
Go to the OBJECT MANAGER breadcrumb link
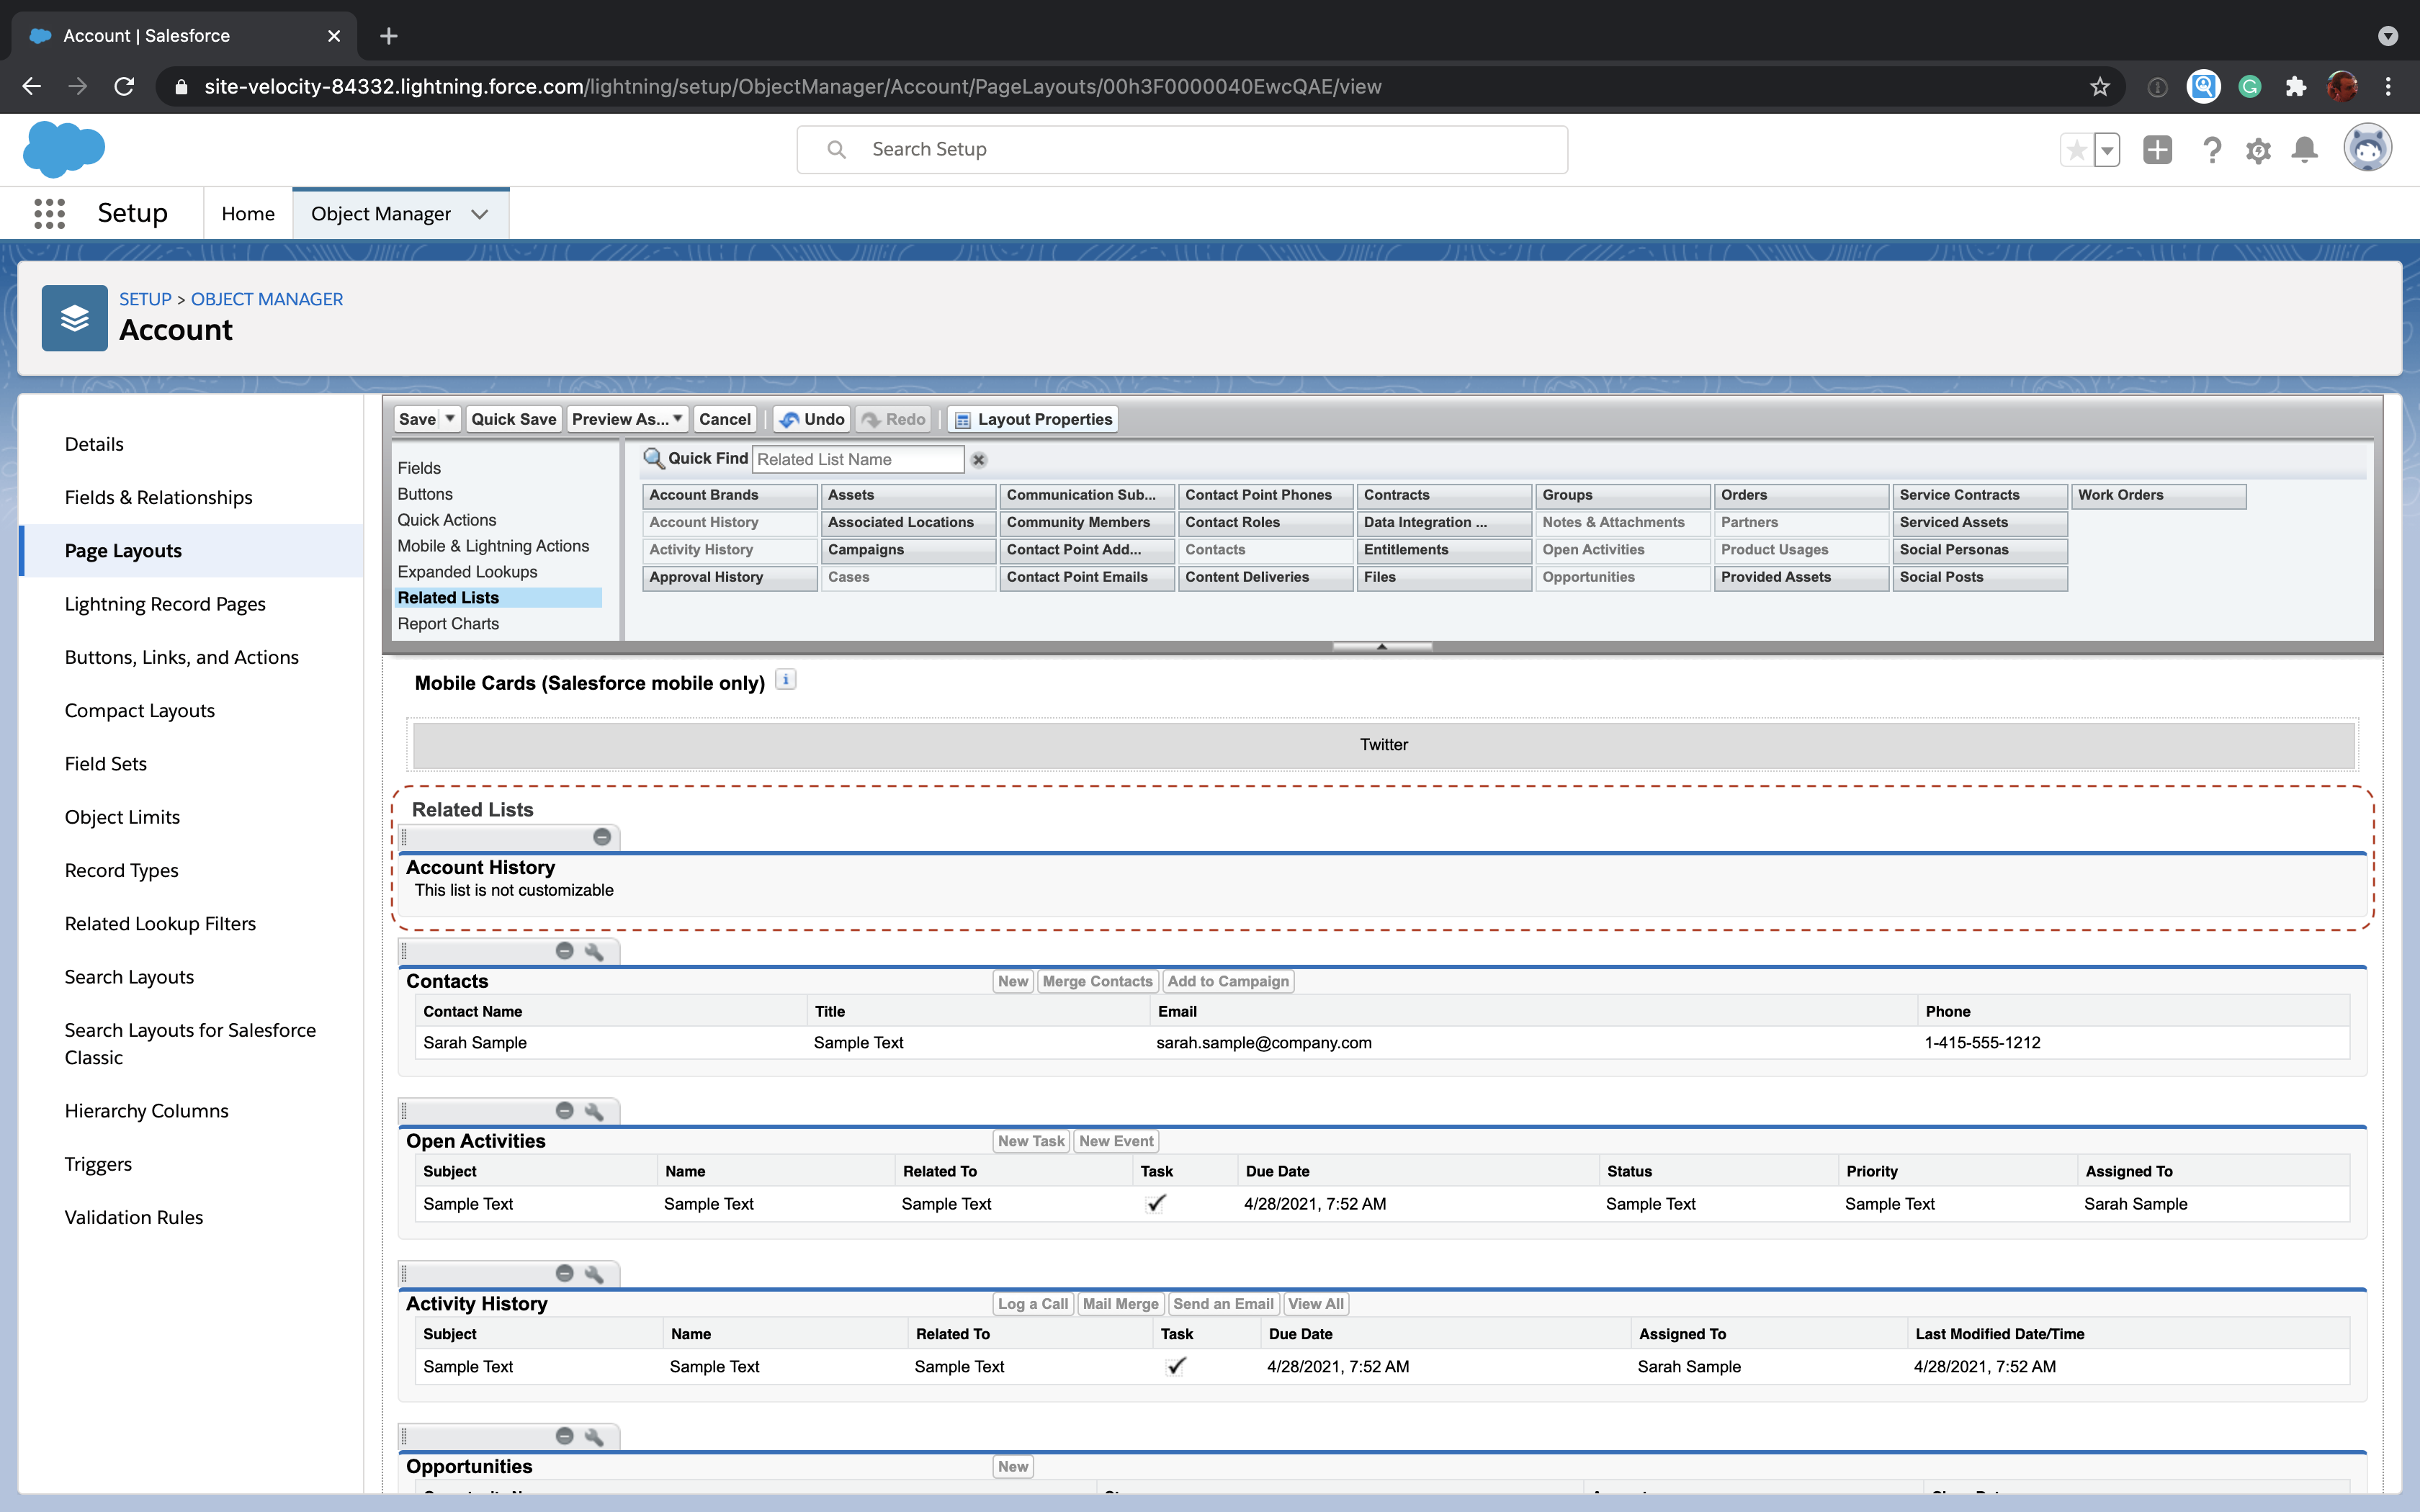266,299
